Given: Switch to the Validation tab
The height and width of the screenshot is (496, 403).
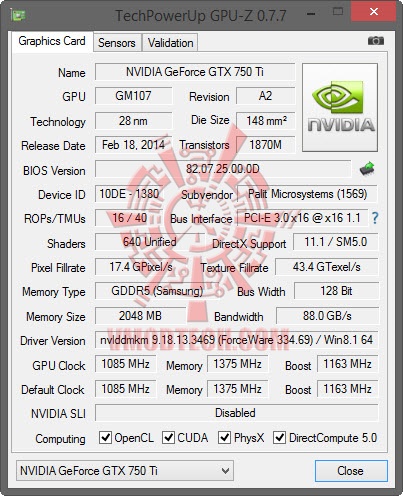Looking at the screenshot, I should (170, 43).
